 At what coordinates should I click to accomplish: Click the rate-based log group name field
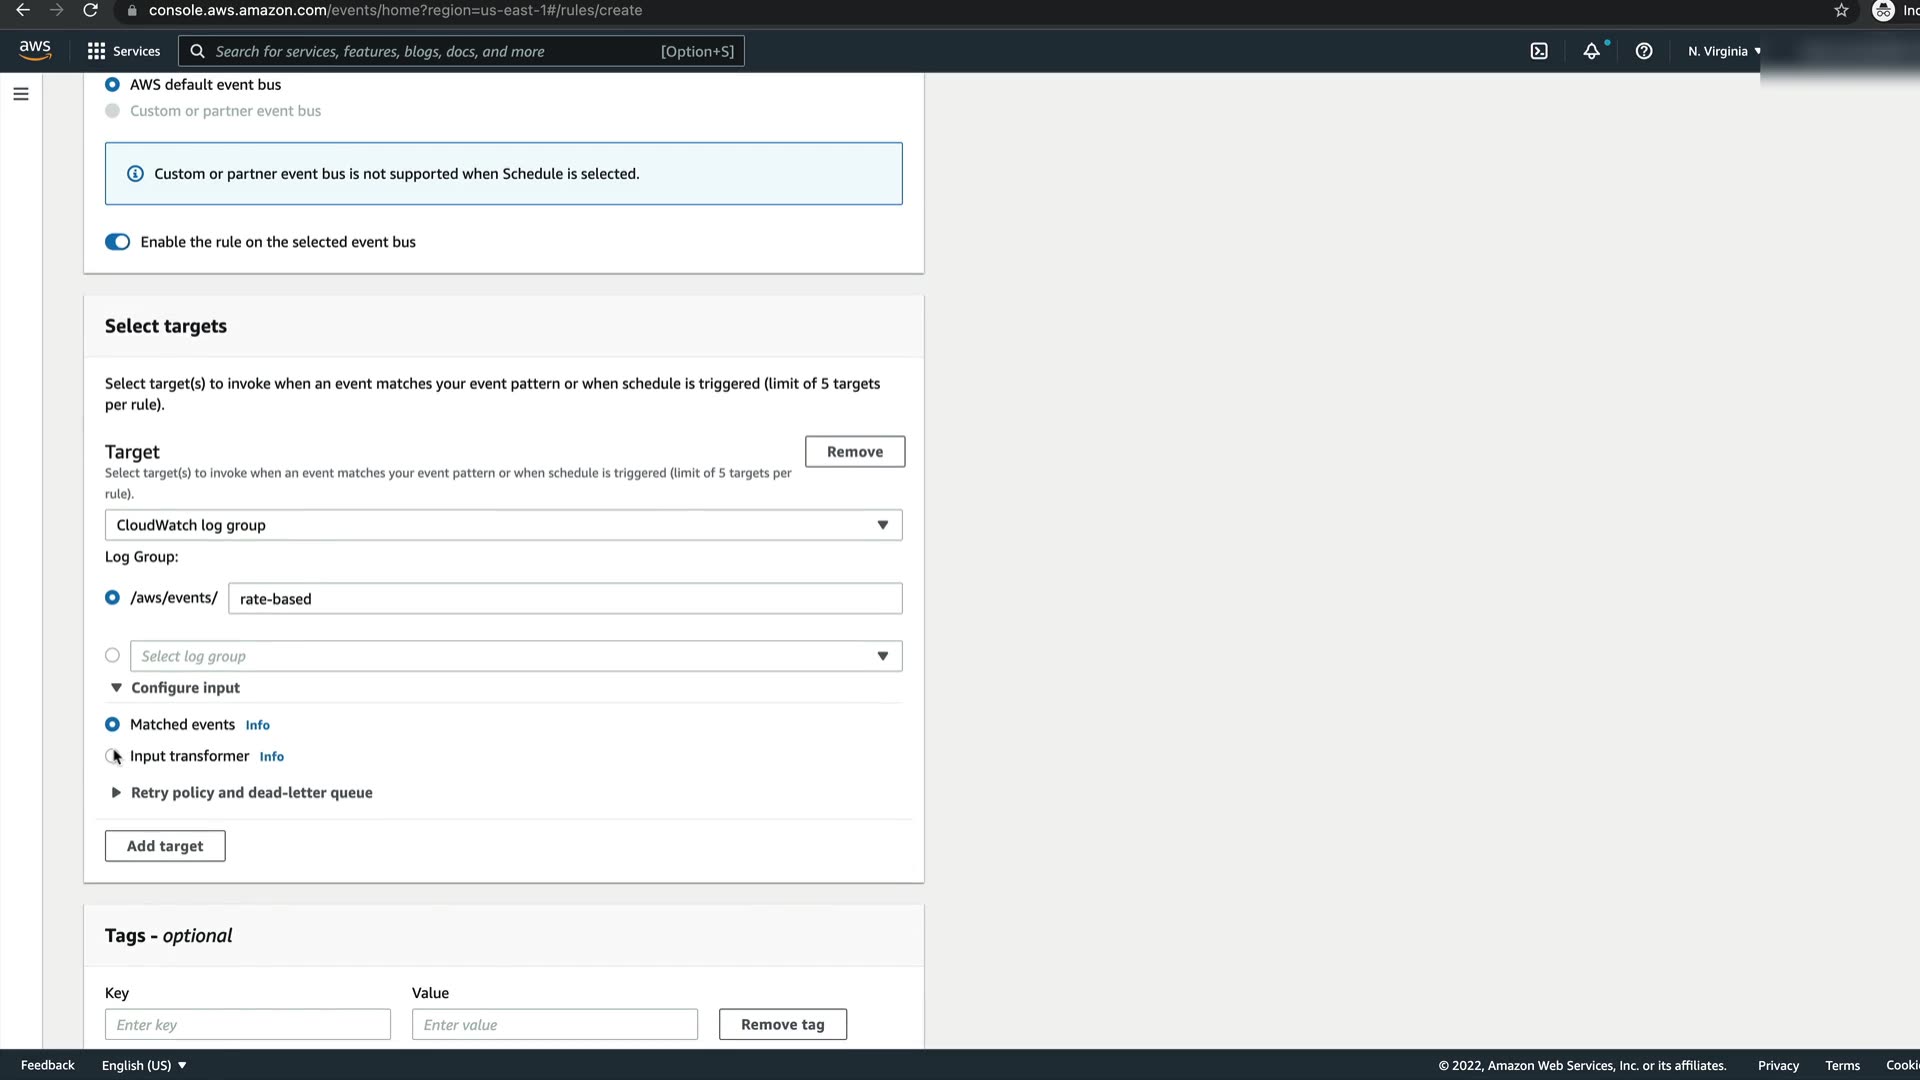tap(565, 599)
